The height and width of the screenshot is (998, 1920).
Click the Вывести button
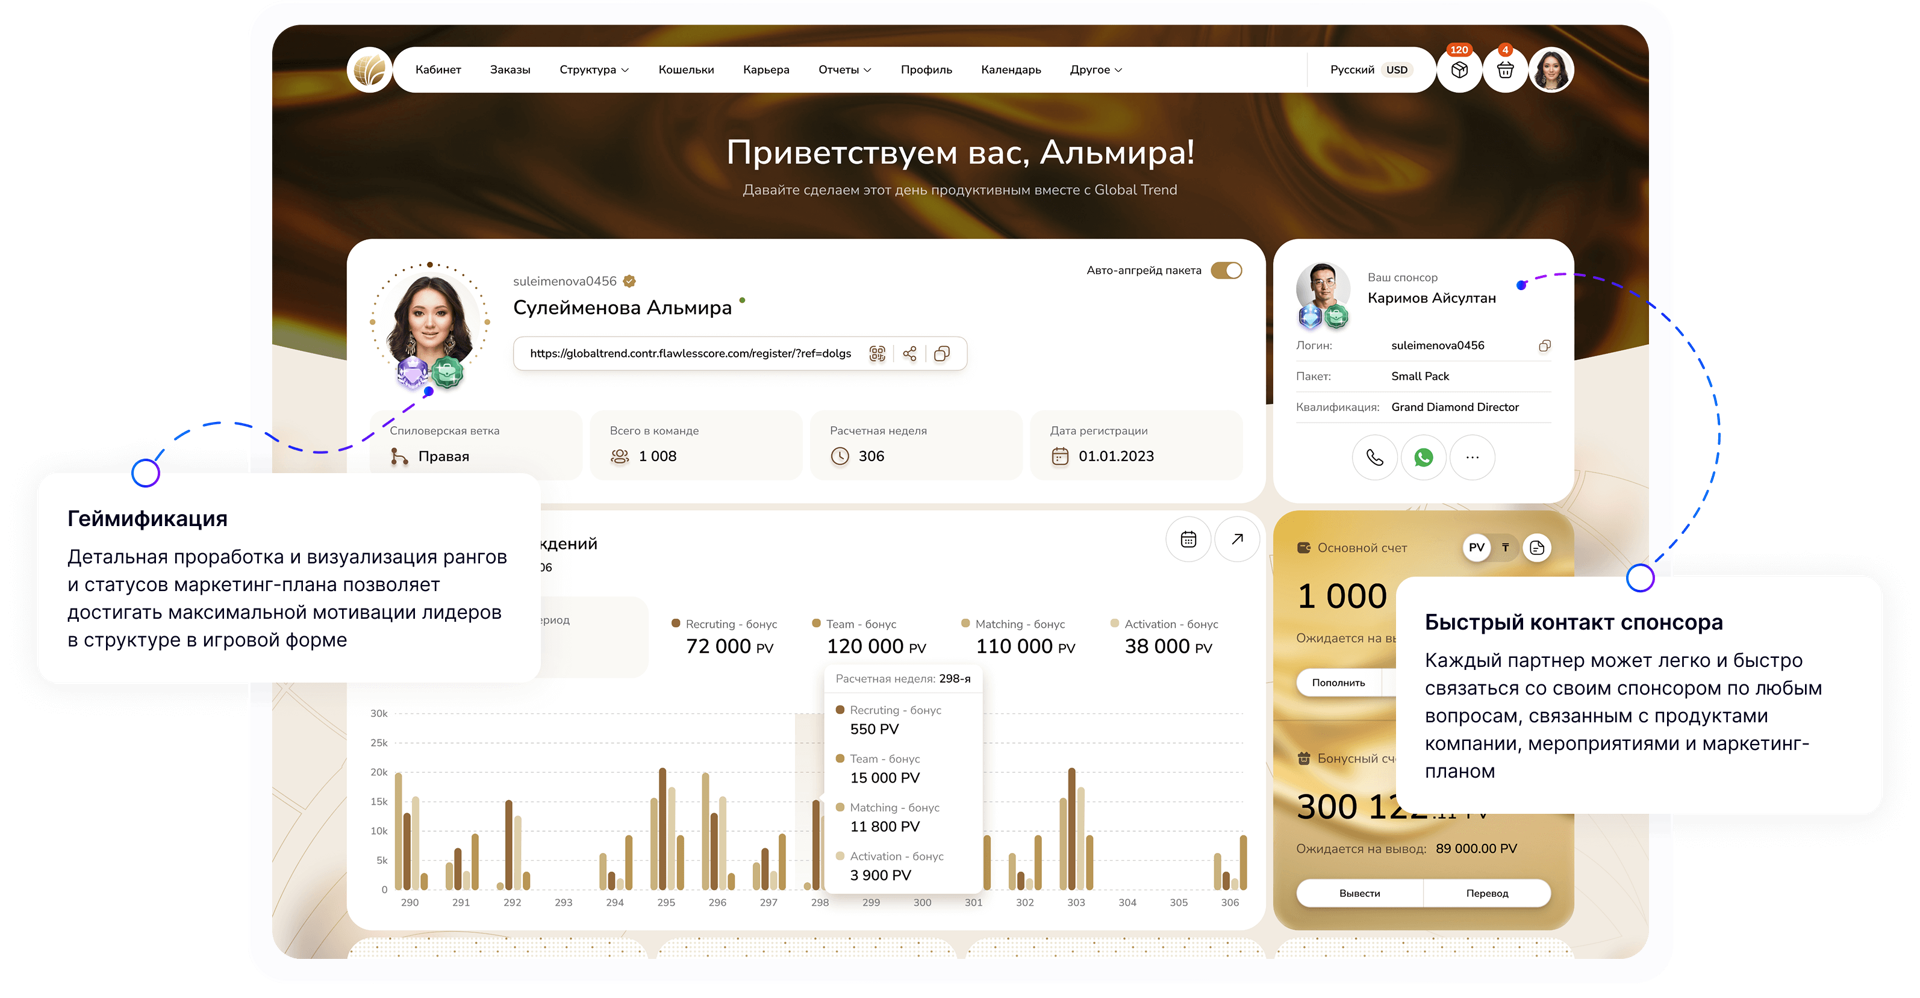[x=1360, y=893]
